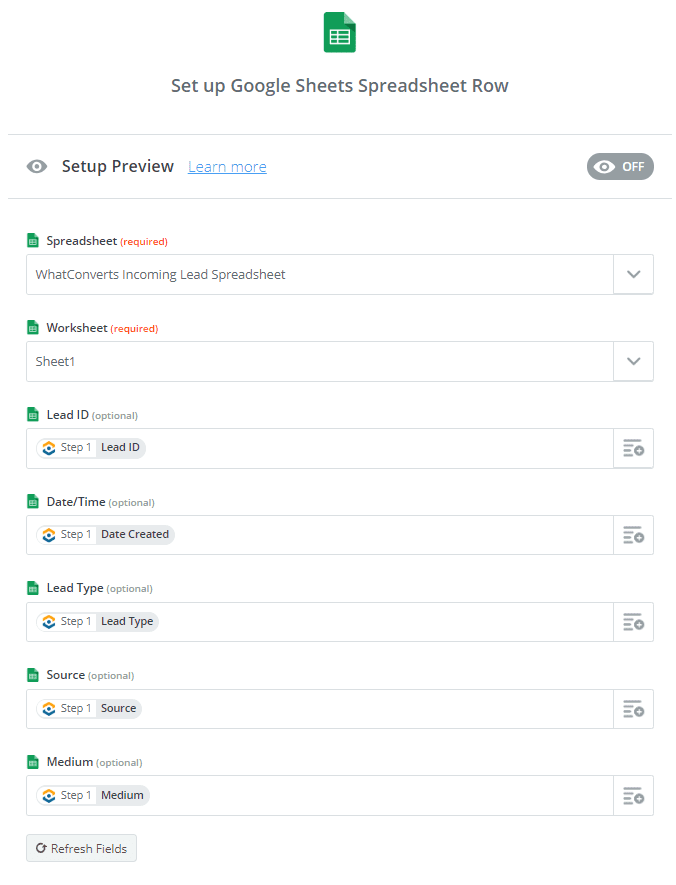Click the insert-field icon for Lead ID
Image resolution: width=676 pixels, height=885 pixels.
pyautogui.click(x=633, y=448)
